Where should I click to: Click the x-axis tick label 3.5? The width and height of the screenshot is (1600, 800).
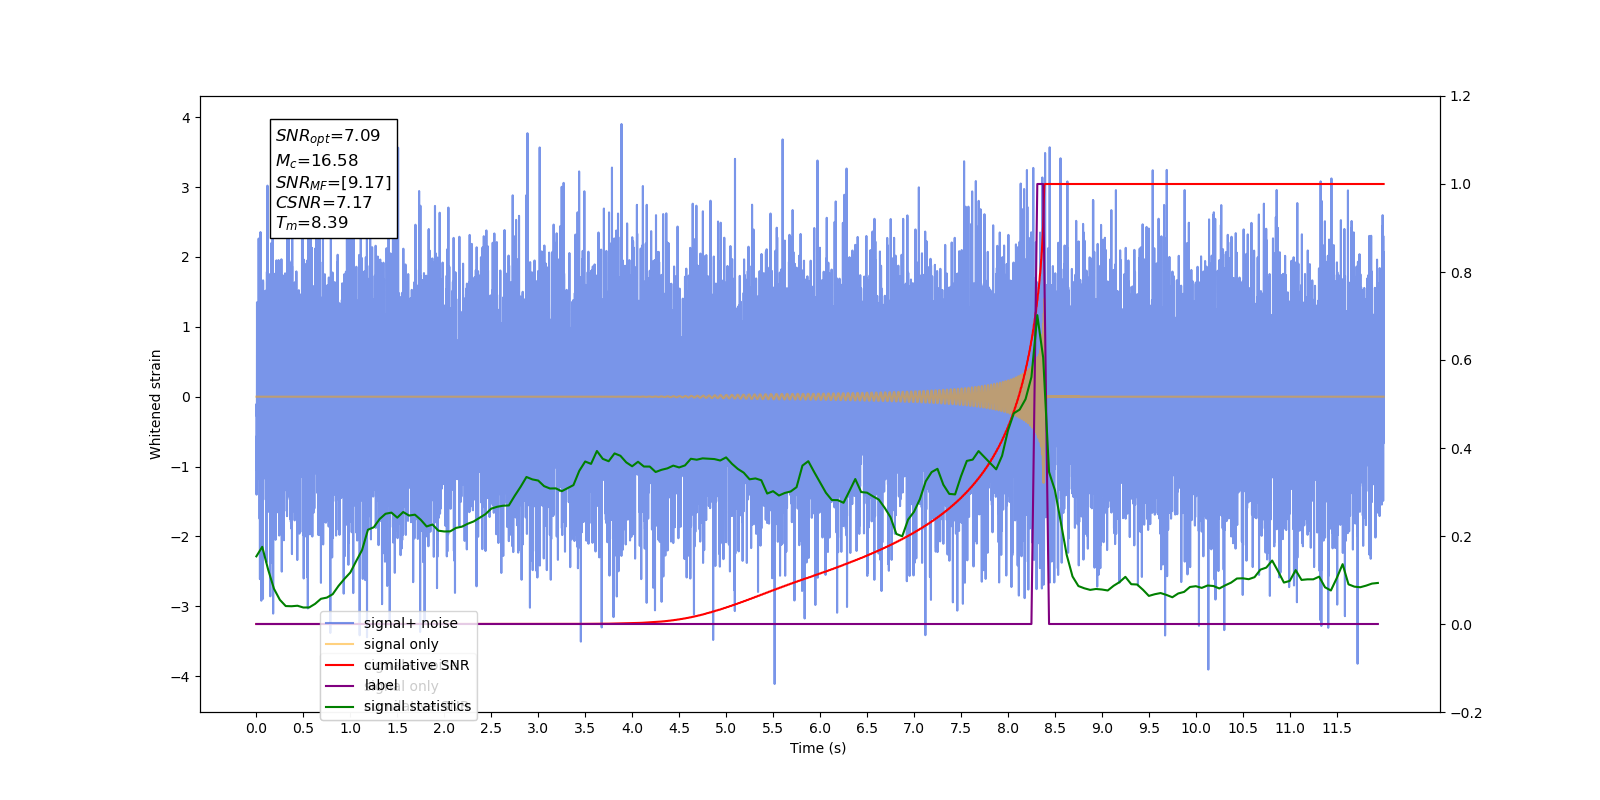[585, 728]
